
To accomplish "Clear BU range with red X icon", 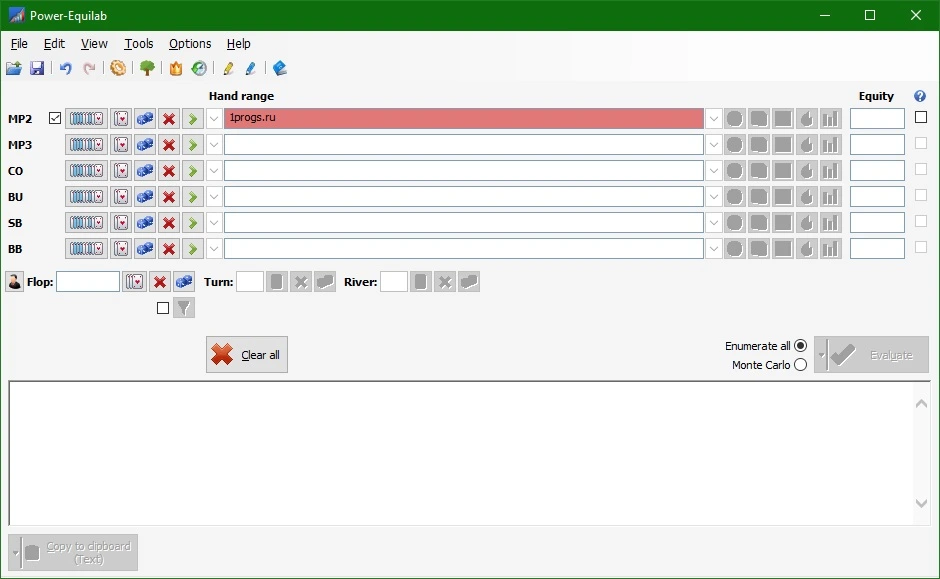I will (x=169, y=197).
